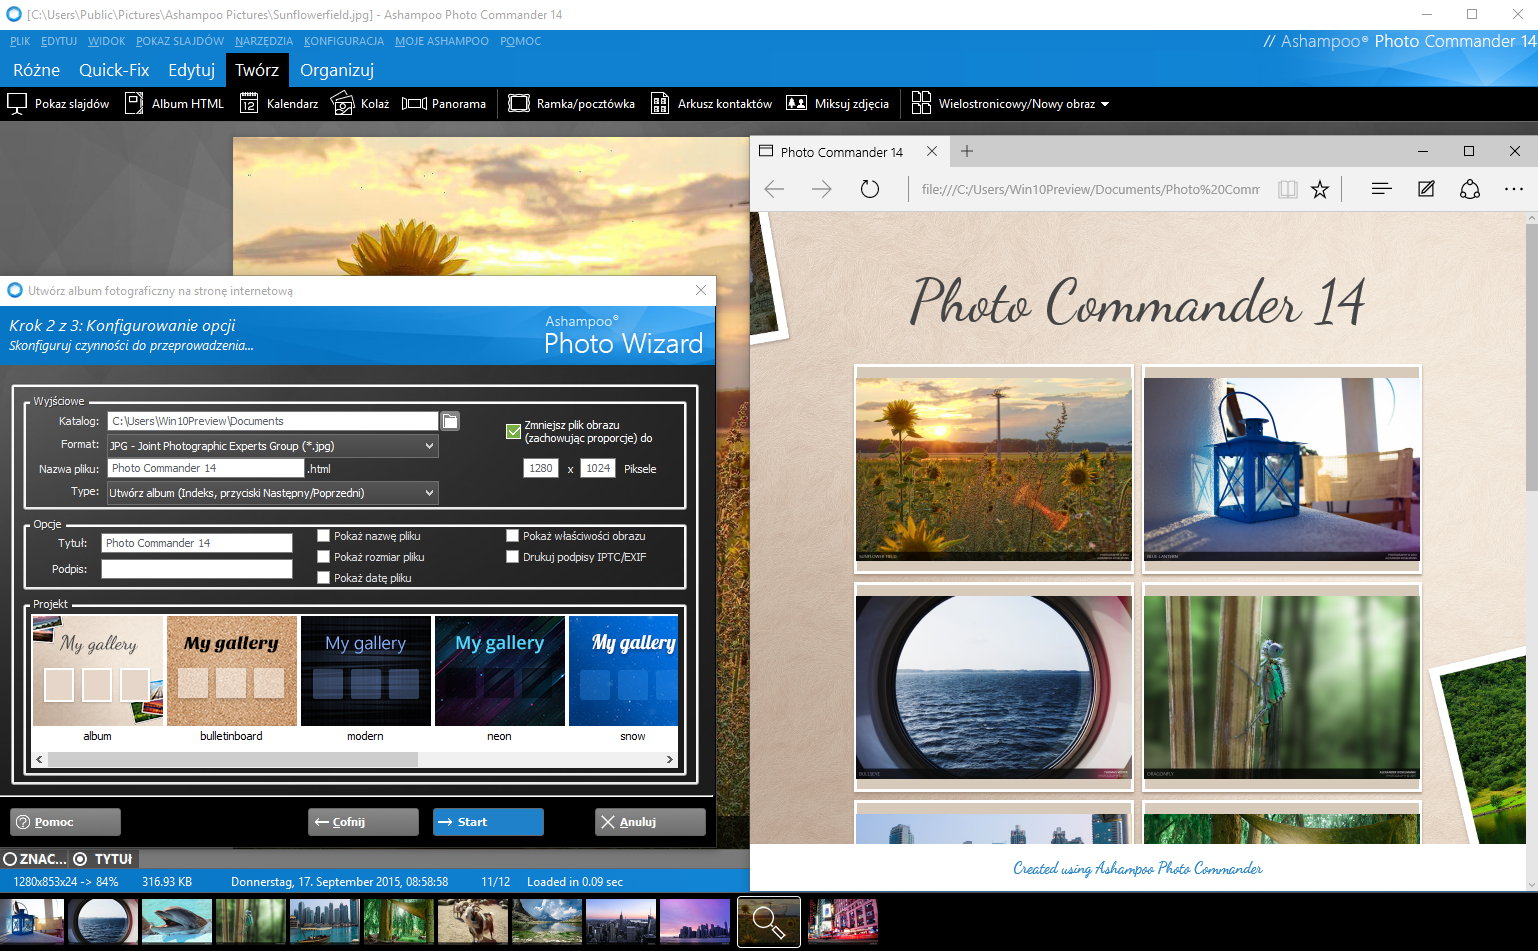Select the album project template
Screen dimensions: 1538x951
tap(97, 680)
